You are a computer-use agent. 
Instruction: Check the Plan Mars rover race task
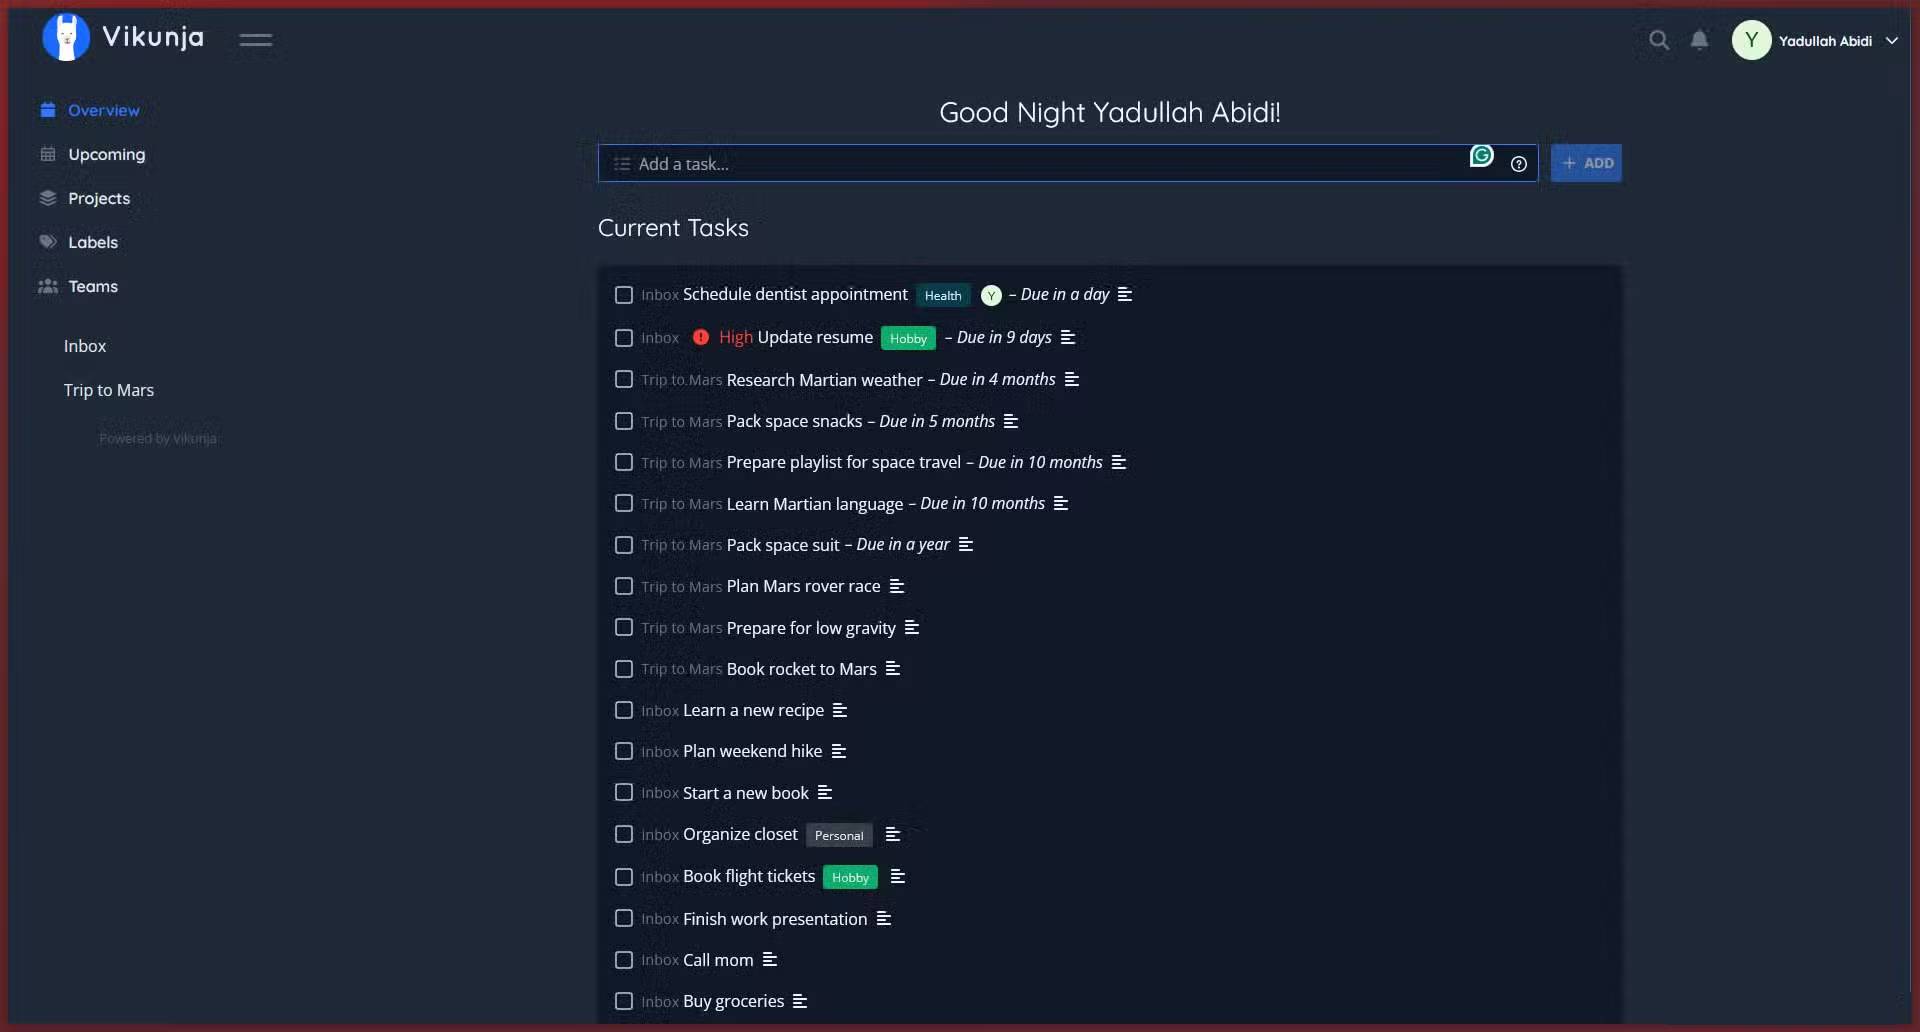click(x=624, y=586)
